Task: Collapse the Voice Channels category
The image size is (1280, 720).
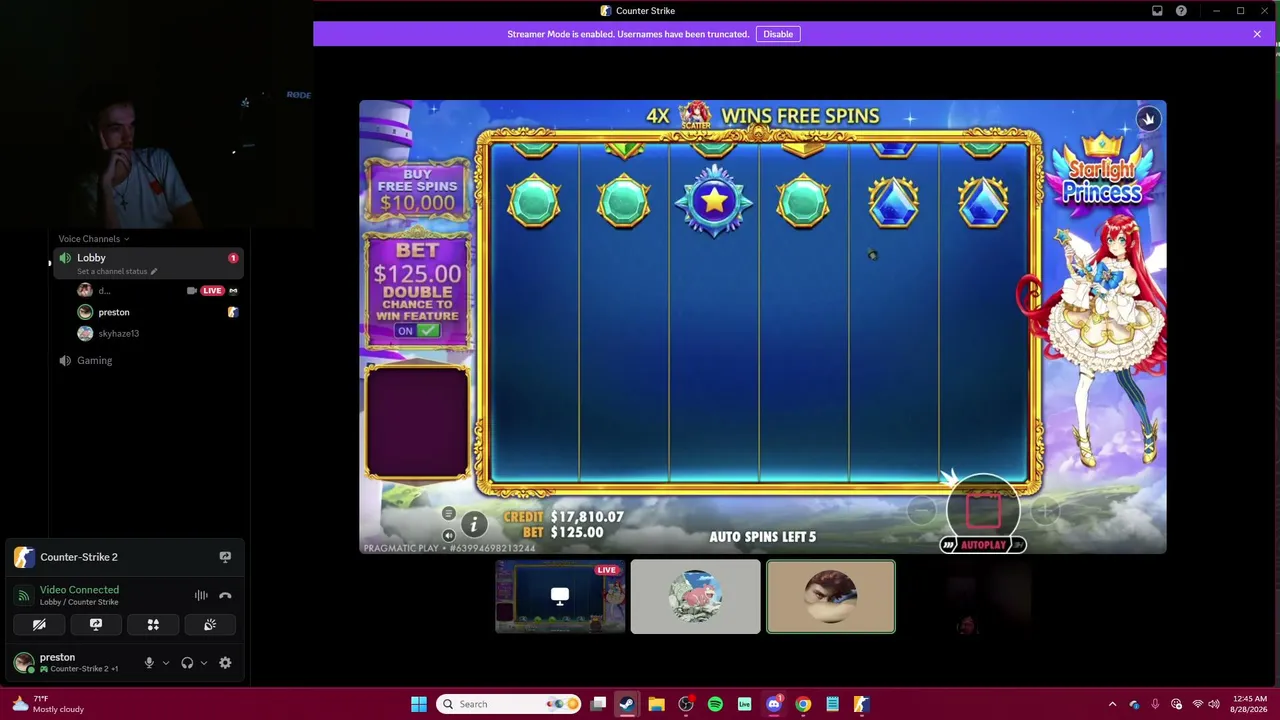Action: [x=93, y=239]
